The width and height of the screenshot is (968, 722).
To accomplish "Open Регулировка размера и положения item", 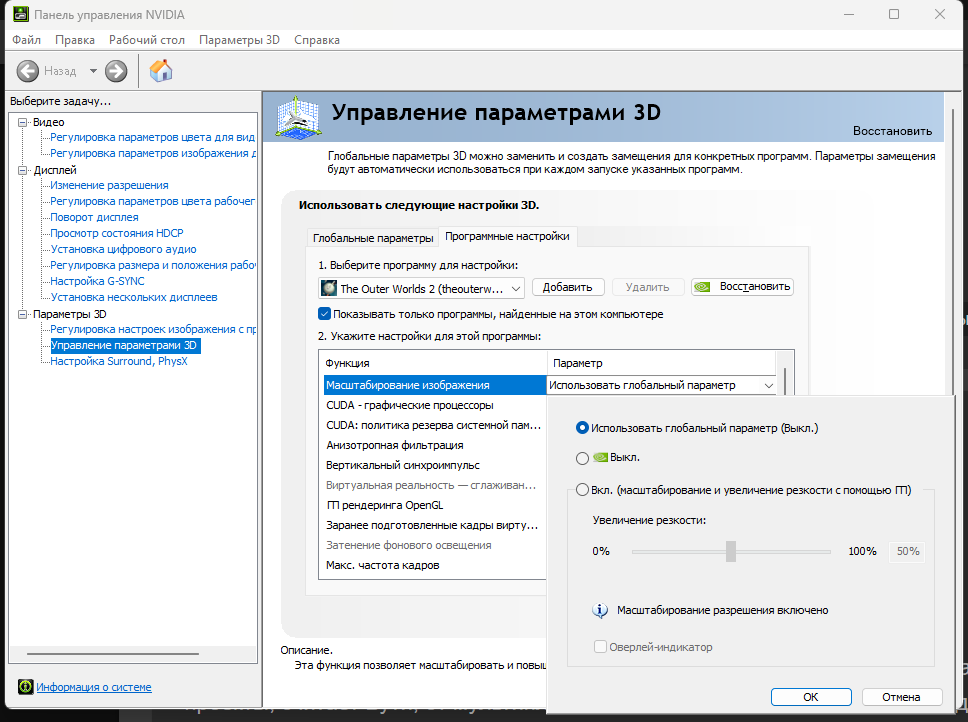I will (152, 265).
